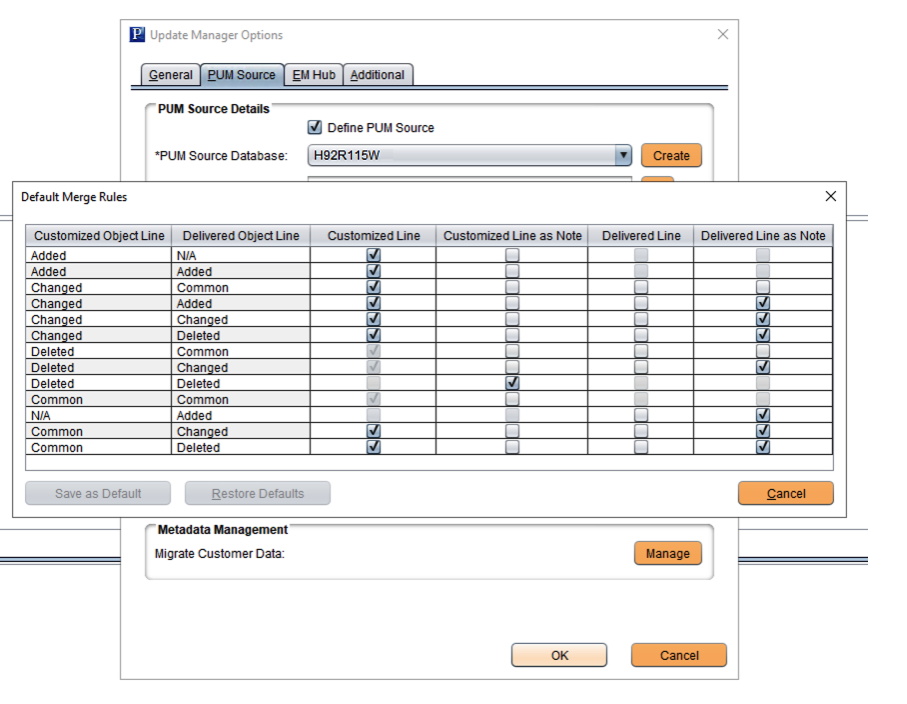Click the H92R115W database combo box

(x=460, y=156)
